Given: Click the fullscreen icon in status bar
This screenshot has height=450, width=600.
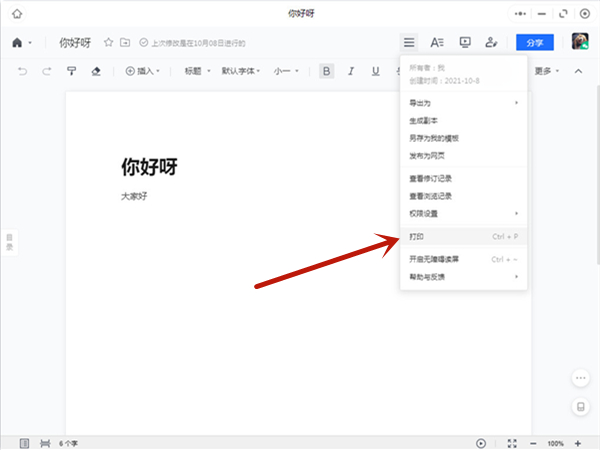Looking at the screenshot, I should pos(512,443).
